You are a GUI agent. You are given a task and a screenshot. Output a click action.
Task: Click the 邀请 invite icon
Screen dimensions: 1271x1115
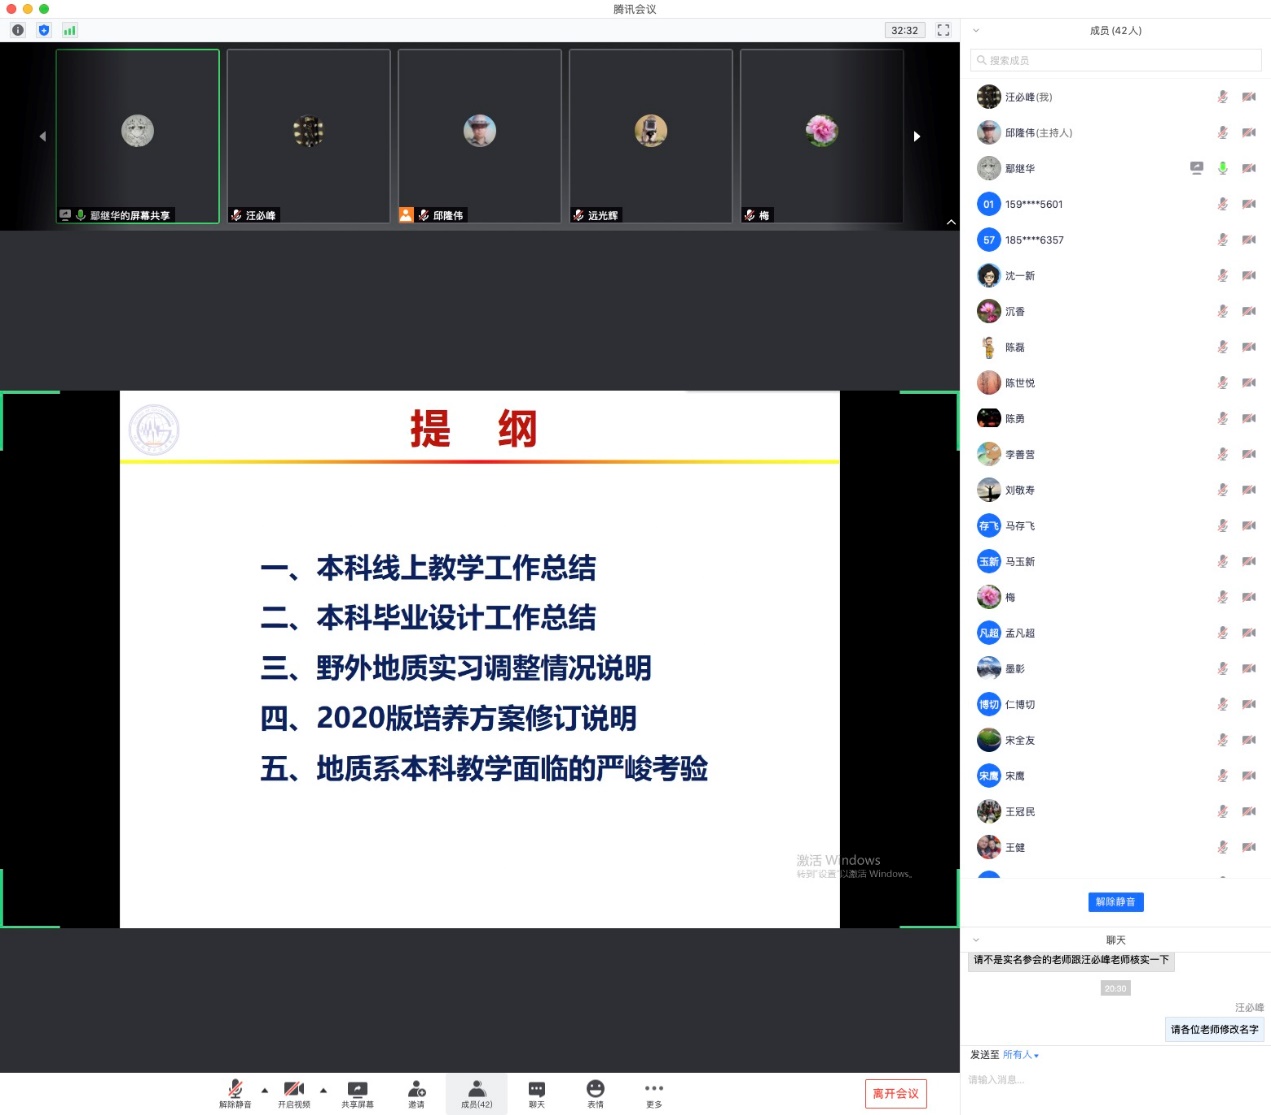point(416,1093)
